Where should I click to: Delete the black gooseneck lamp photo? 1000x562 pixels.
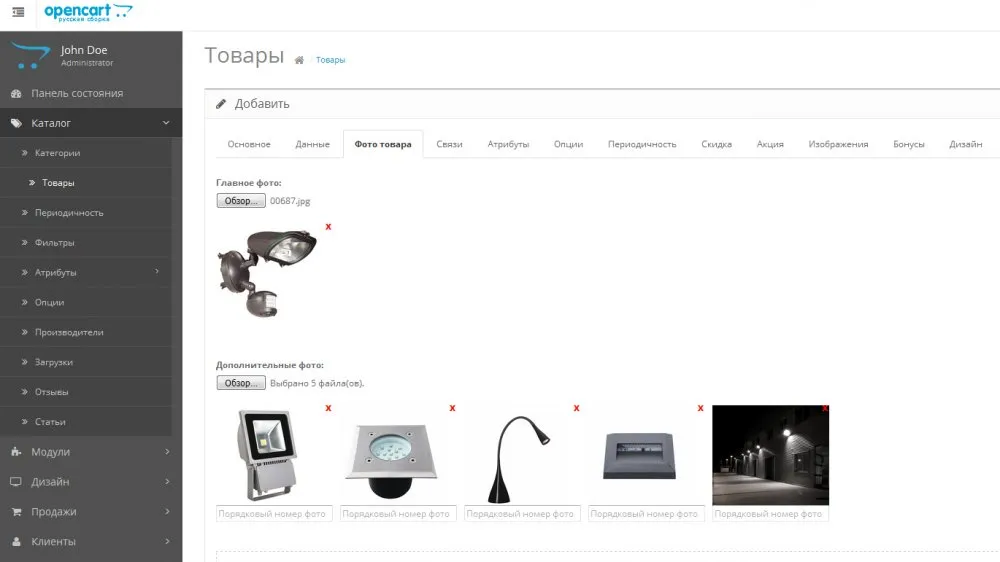[577, 408]
